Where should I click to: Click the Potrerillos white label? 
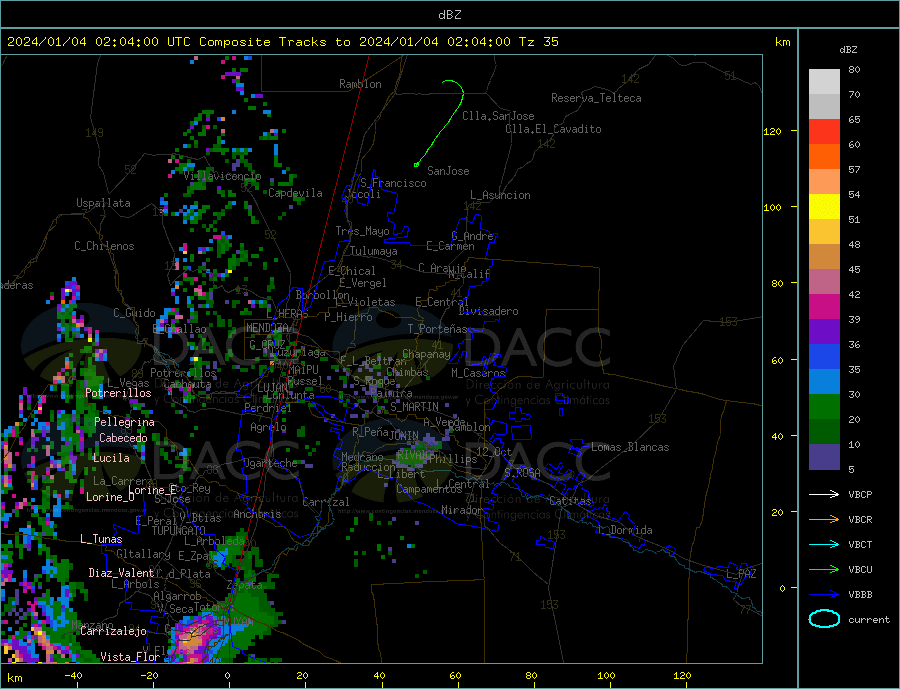118,393
